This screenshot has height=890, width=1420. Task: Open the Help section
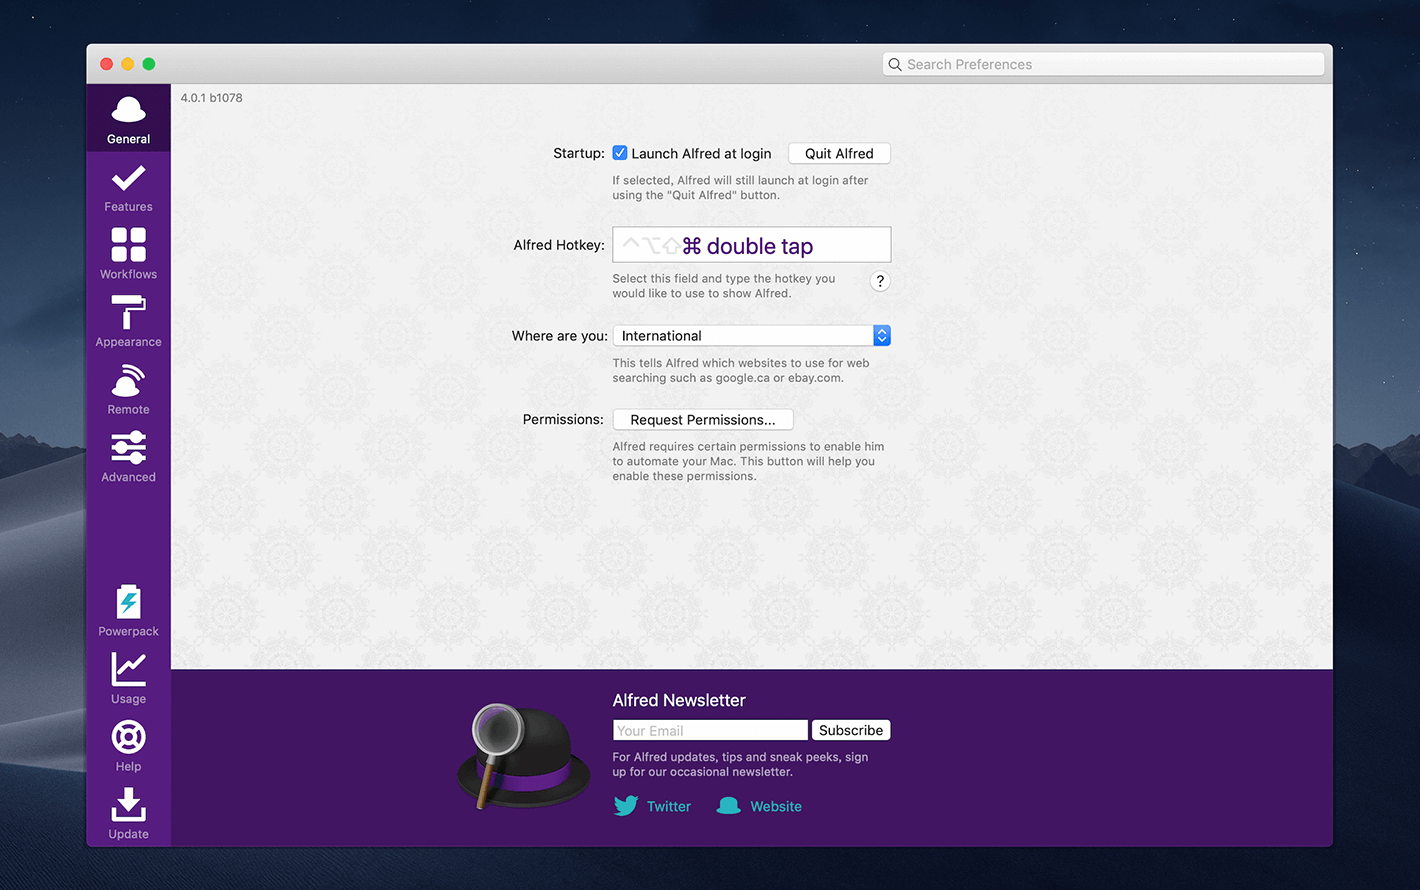(x=128, y=746)
